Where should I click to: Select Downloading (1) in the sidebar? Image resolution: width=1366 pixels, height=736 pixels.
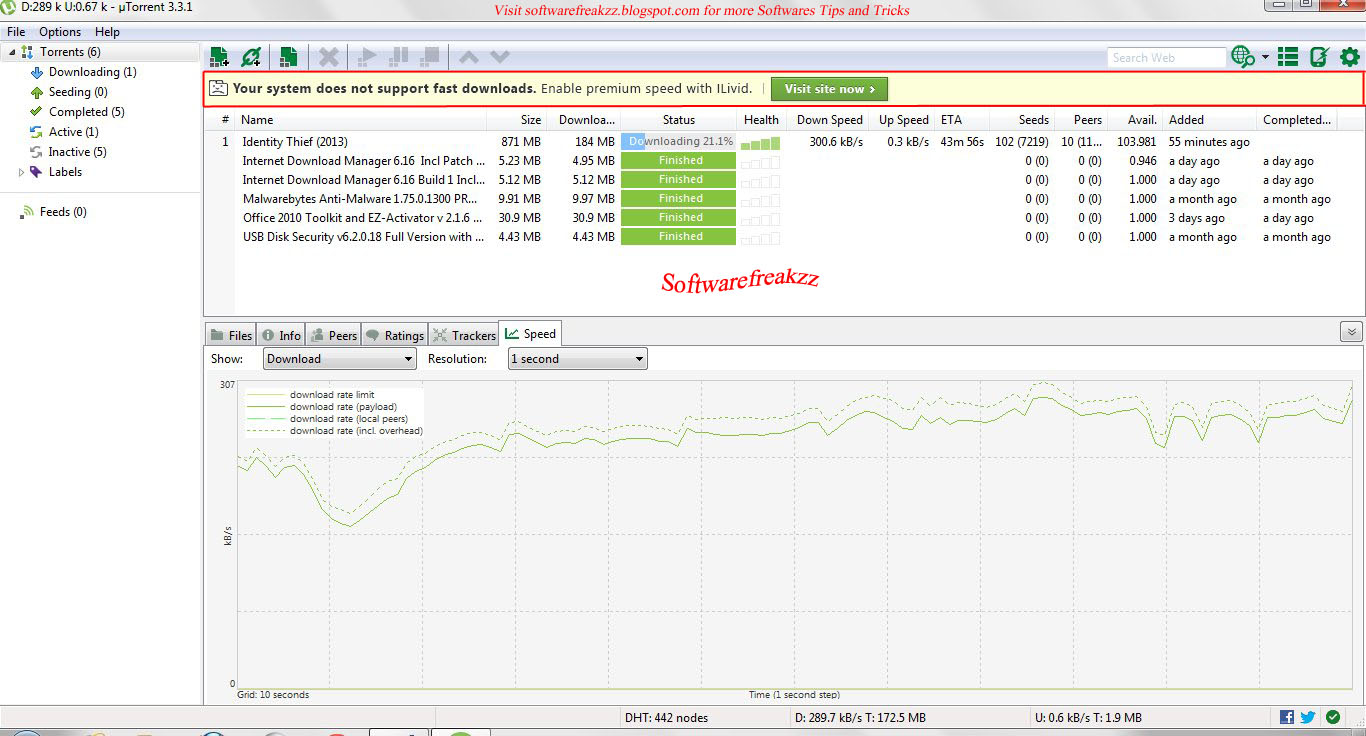pos(92,72)
